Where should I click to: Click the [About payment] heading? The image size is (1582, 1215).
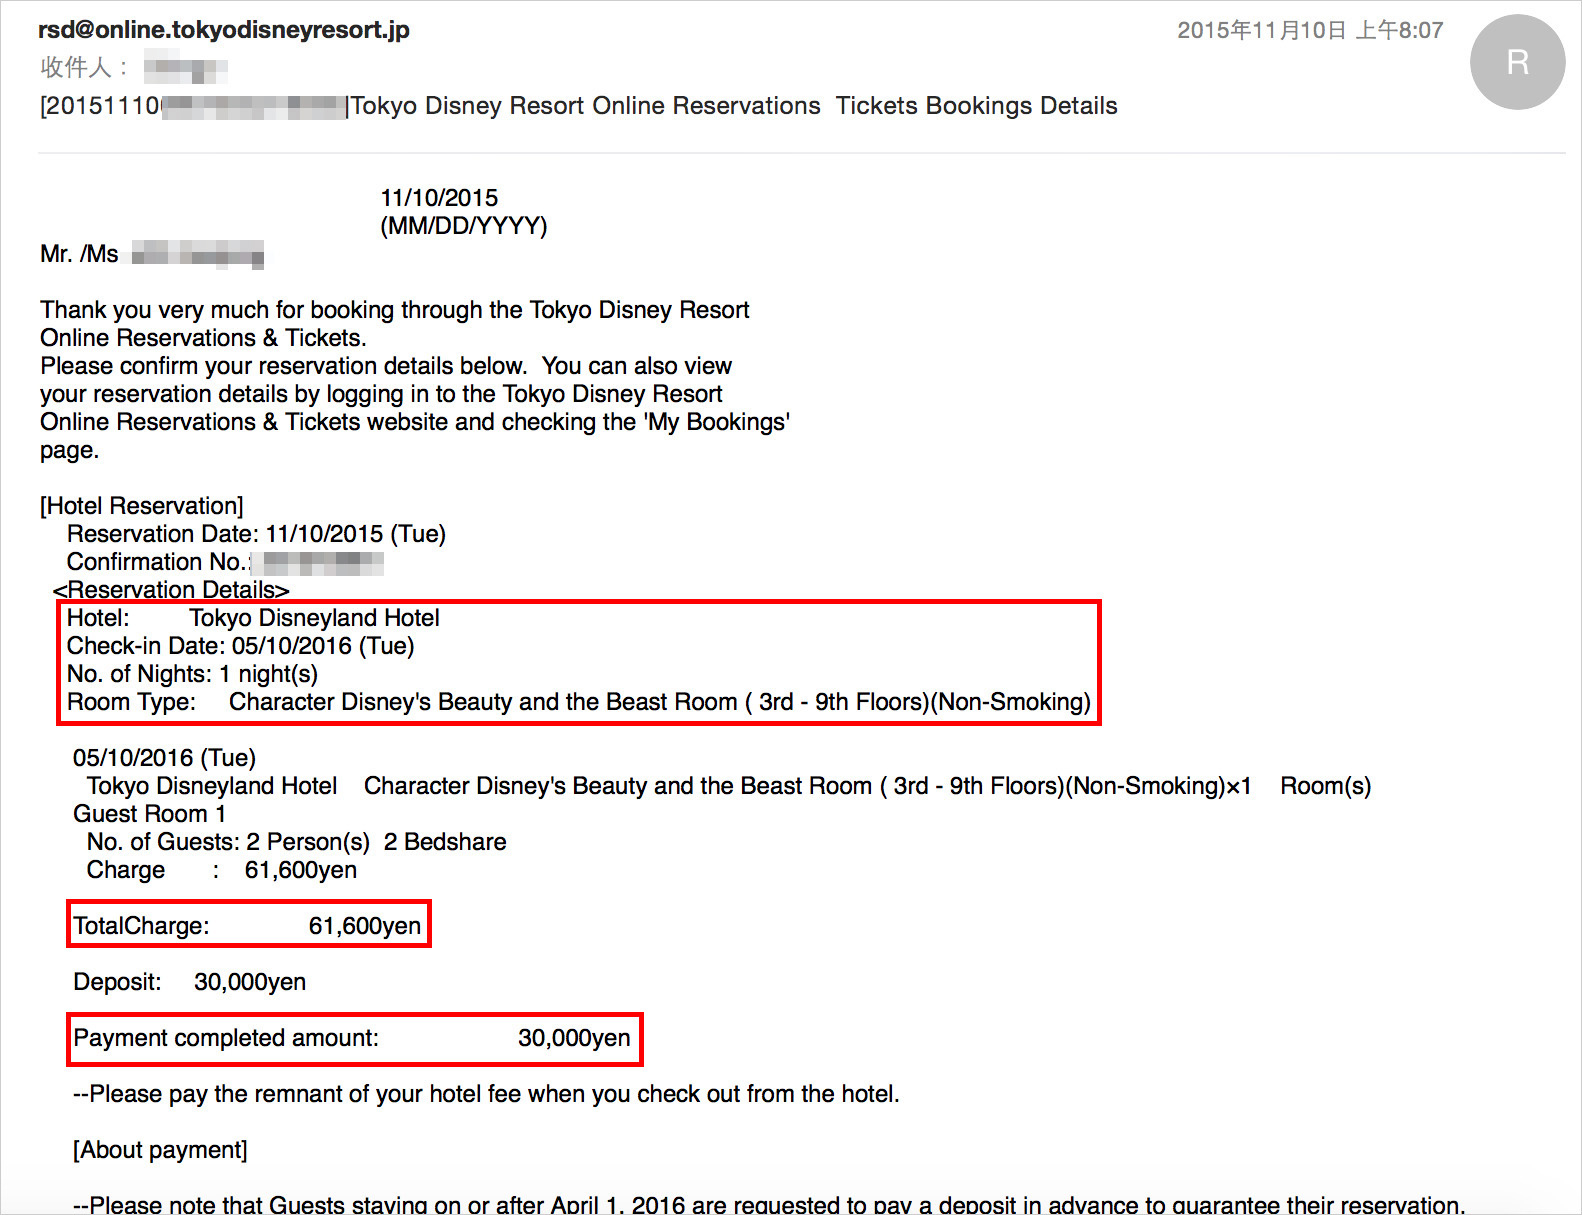[x=160, y=1150]
